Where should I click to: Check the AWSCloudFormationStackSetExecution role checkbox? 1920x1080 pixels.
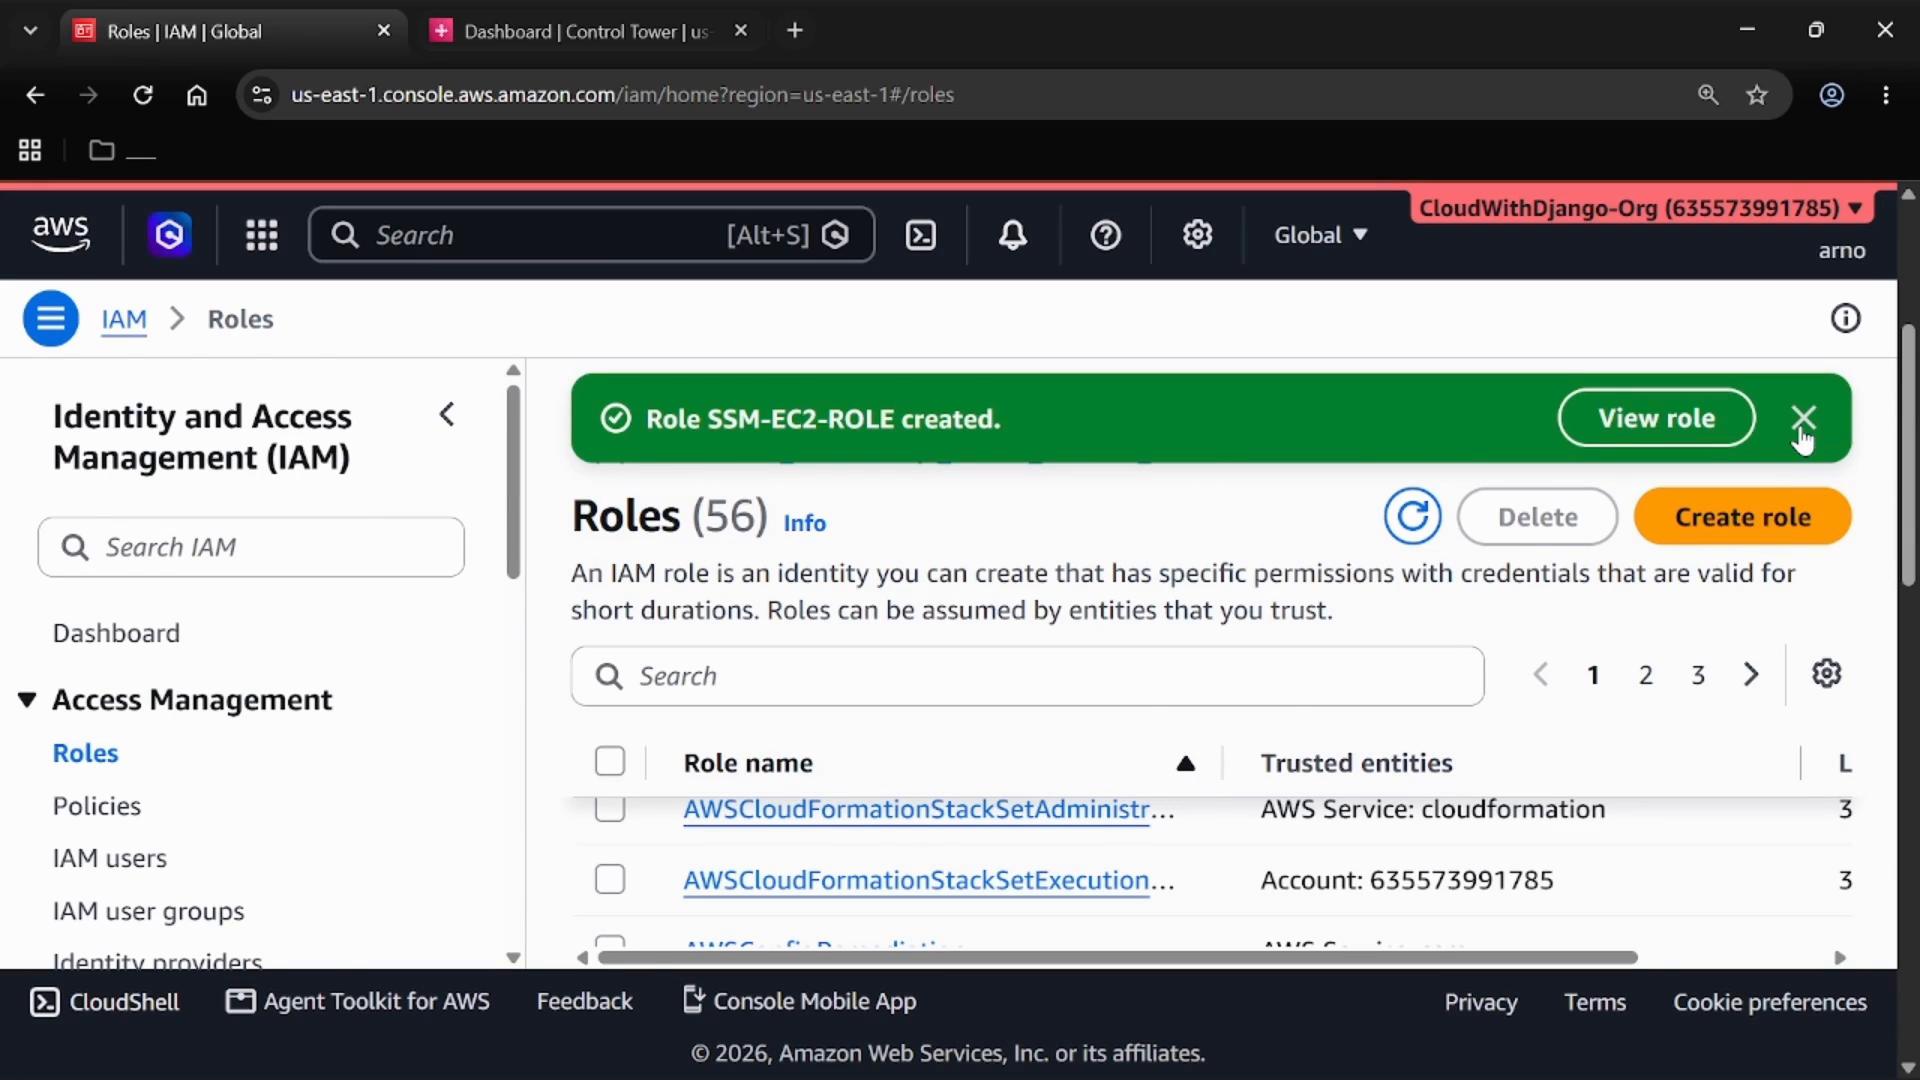[x=610, y=880]
